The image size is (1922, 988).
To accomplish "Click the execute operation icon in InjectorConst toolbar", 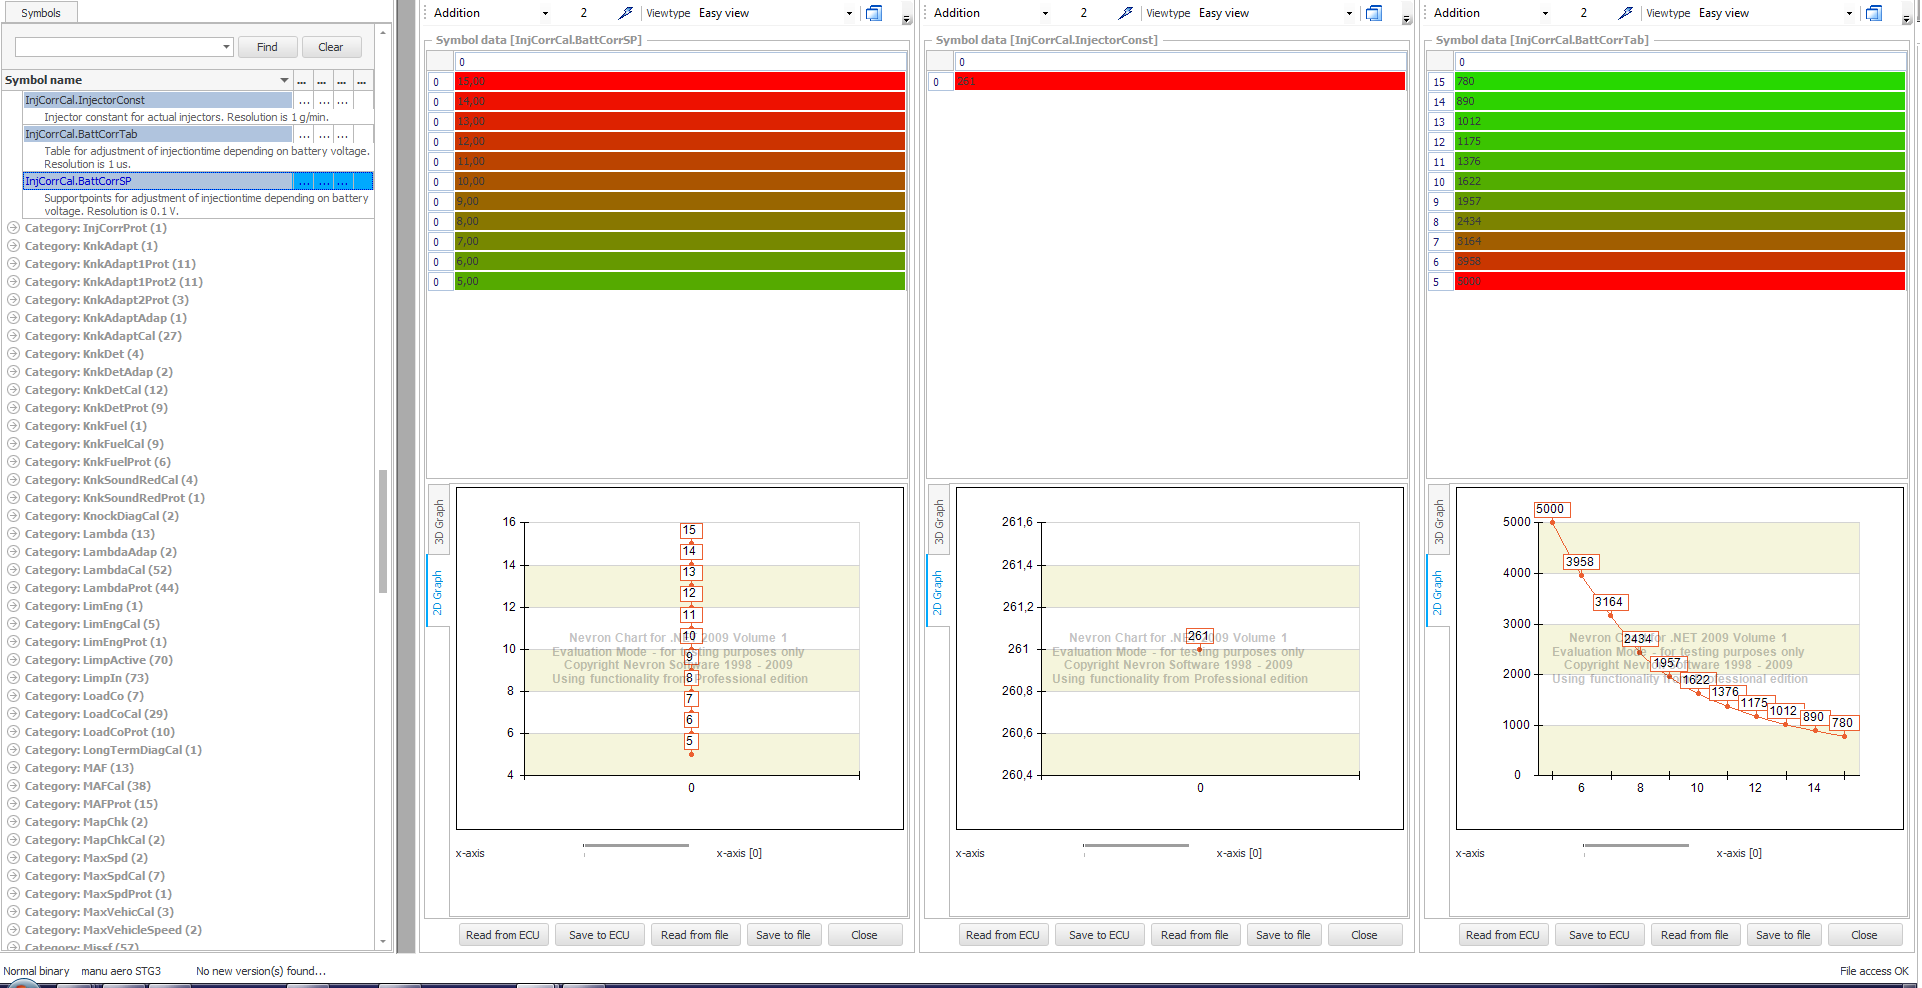I will [1125, 13].
